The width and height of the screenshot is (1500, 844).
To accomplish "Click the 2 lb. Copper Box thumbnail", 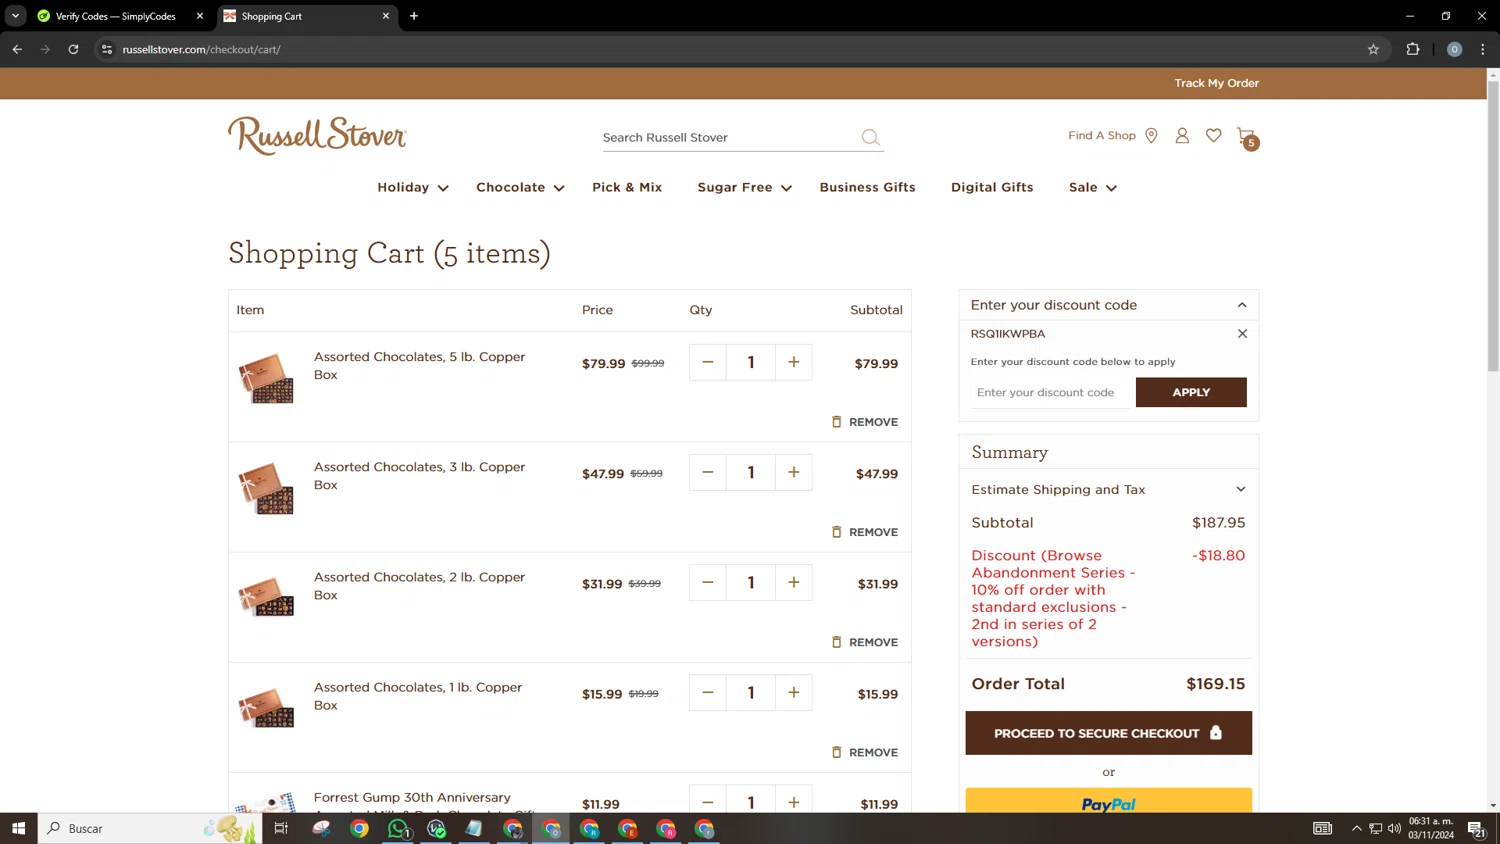I will pyautogui.click(x=266, y=598).
